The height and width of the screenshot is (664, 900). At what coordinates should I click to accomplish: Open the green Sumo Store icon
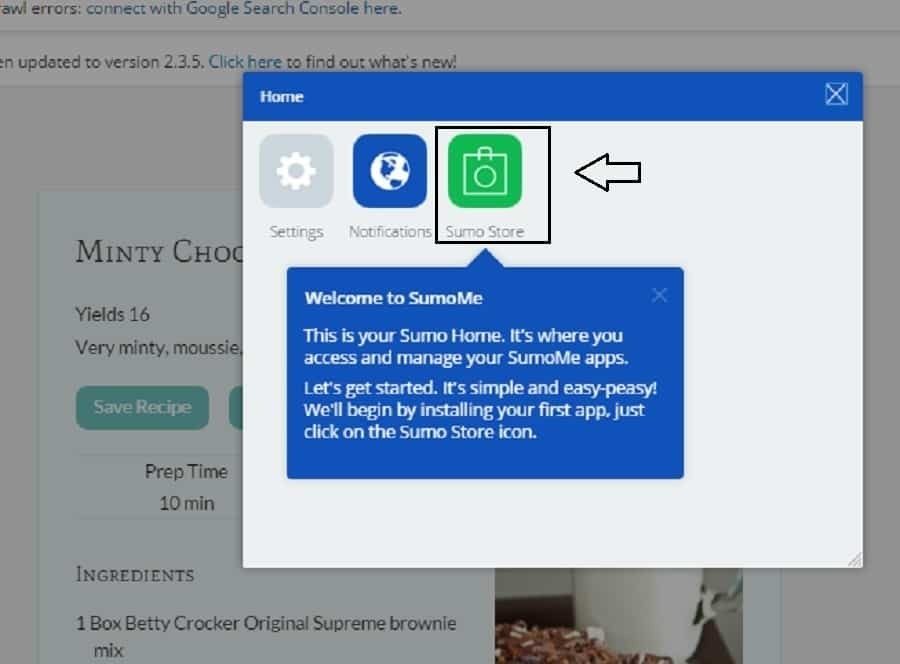(x=484, y=171)
